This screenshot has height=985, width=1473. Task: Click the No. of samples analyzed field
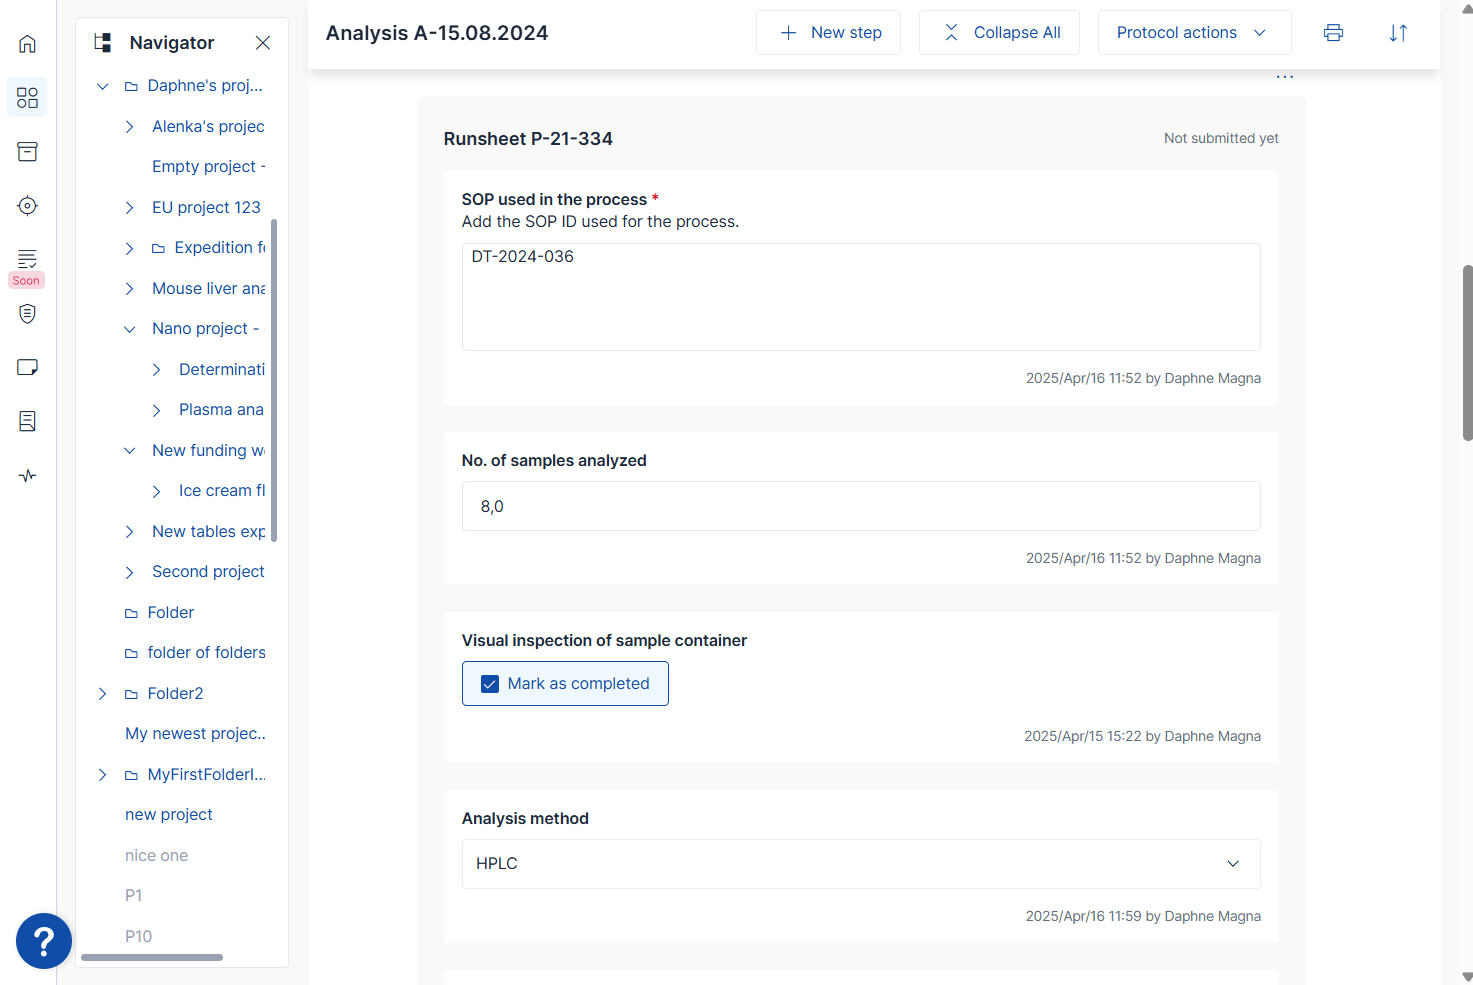860,507
